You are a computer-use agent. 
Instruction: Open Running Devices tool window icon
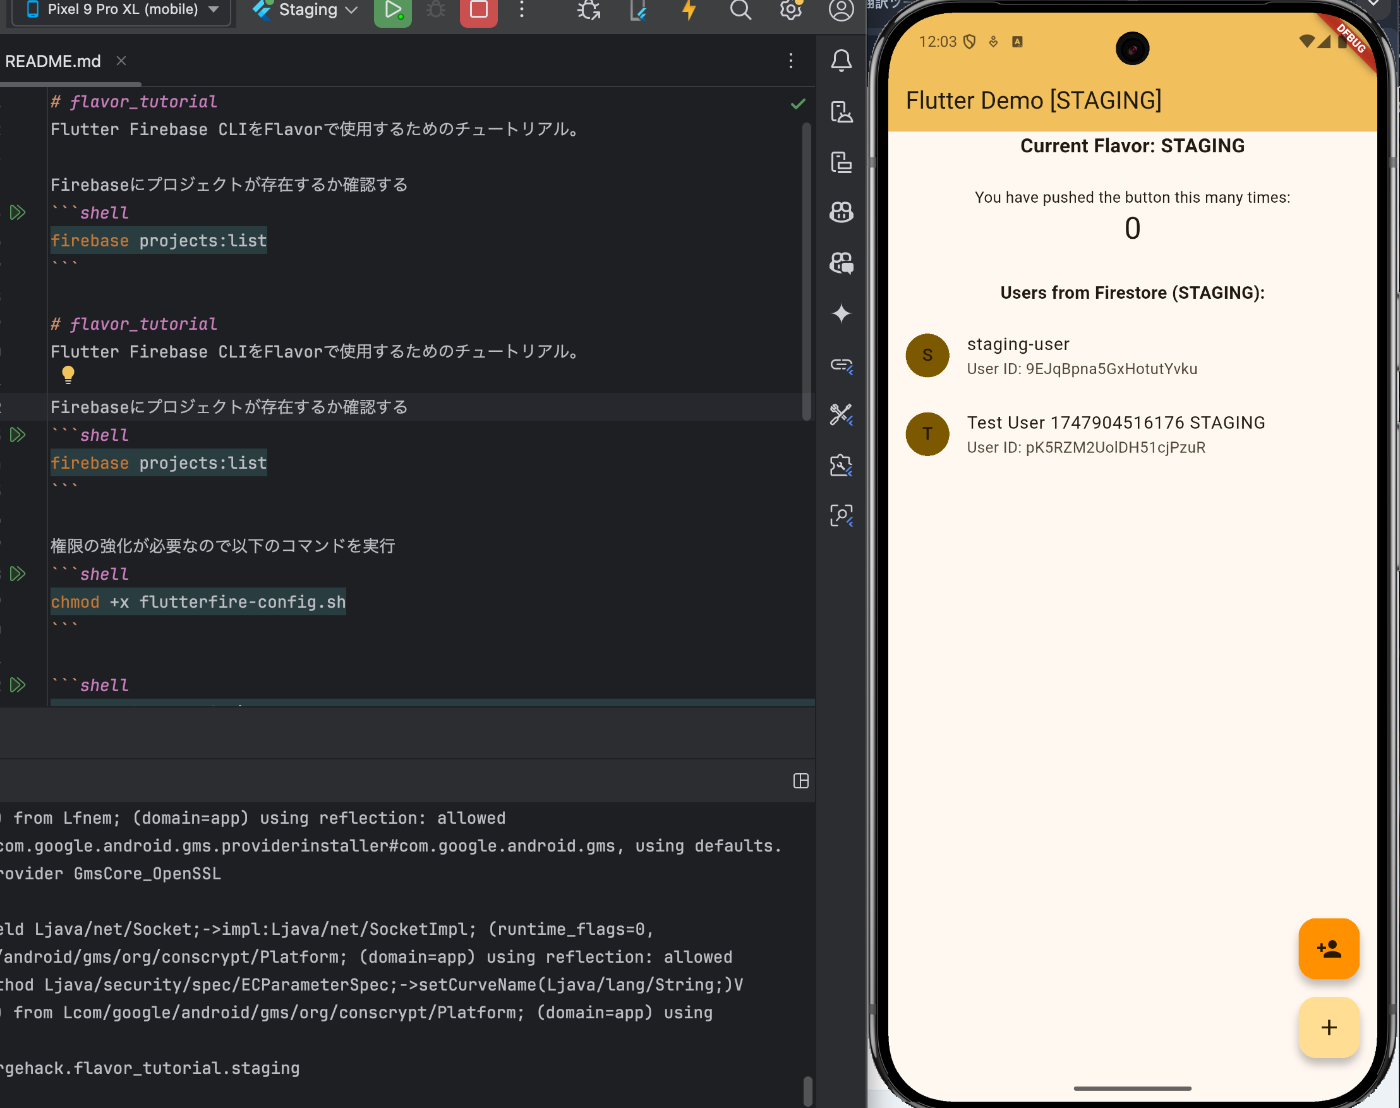click(842, 162)
